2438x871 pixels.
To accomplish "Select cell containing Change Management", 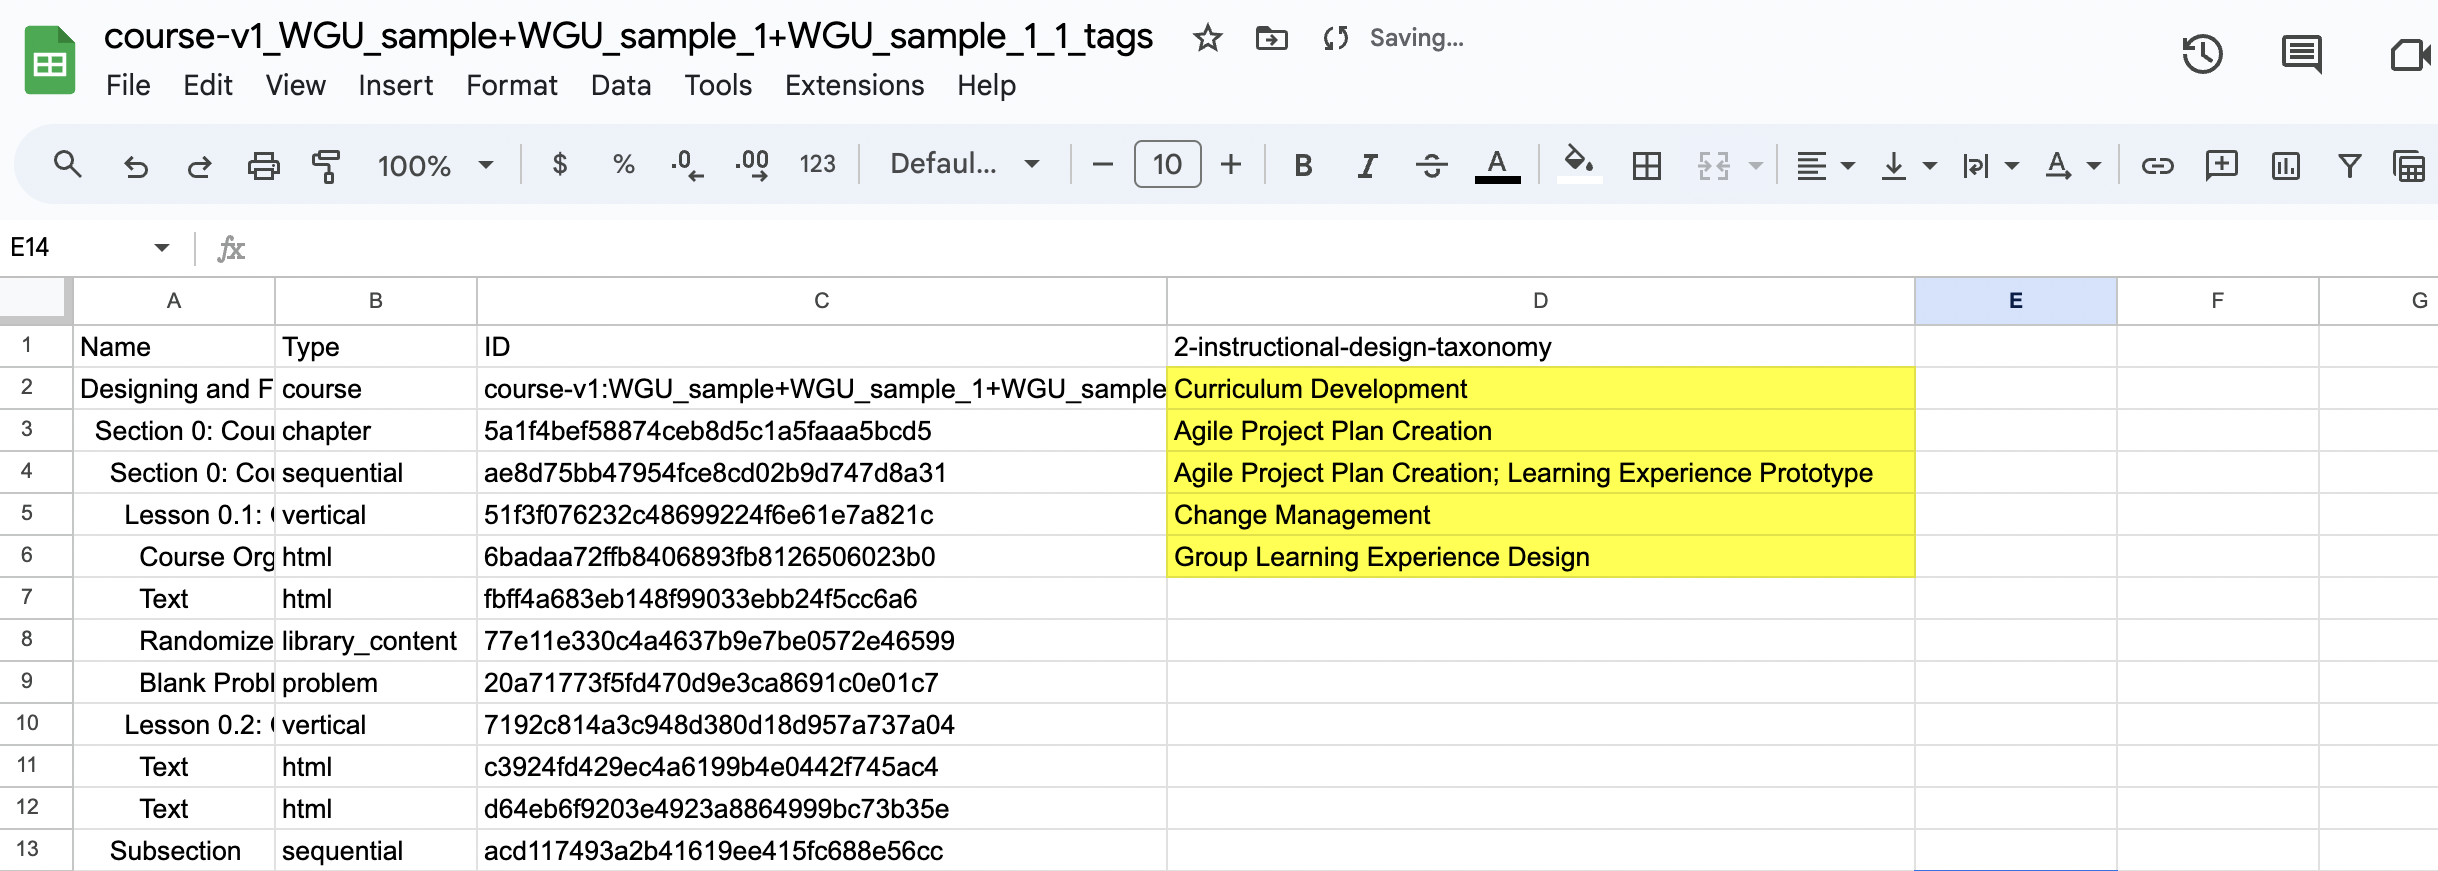I will [1539, 515].
